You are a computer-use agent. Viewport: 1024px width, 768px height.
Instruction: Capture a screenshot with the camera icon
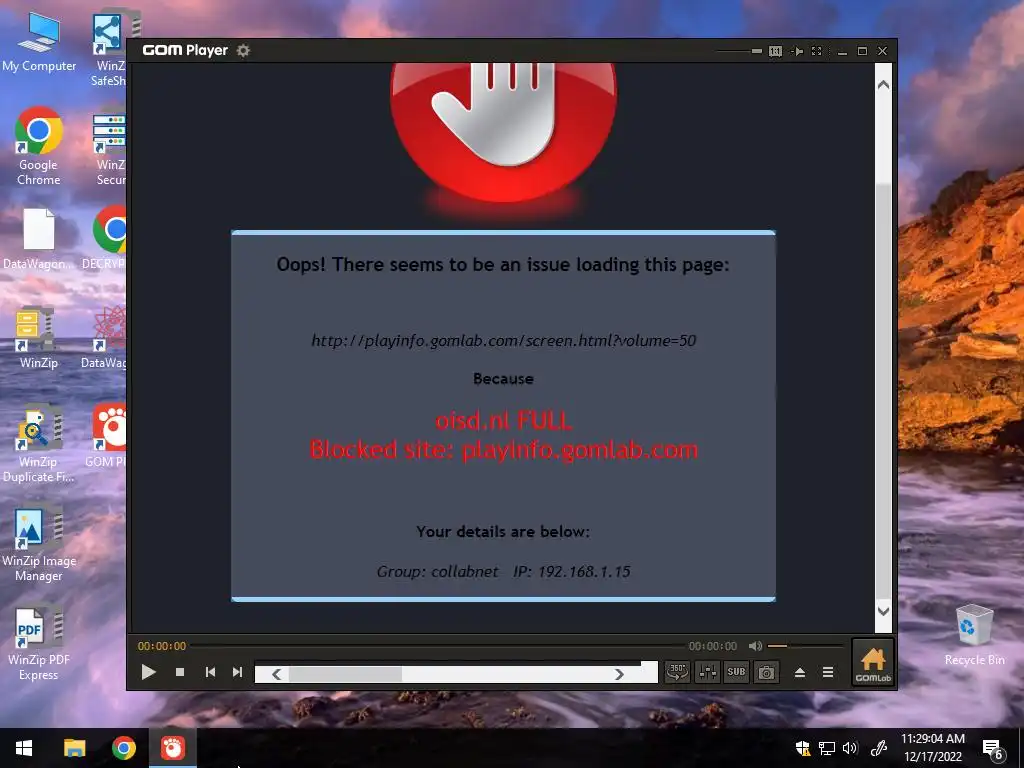tap(766, 671)
